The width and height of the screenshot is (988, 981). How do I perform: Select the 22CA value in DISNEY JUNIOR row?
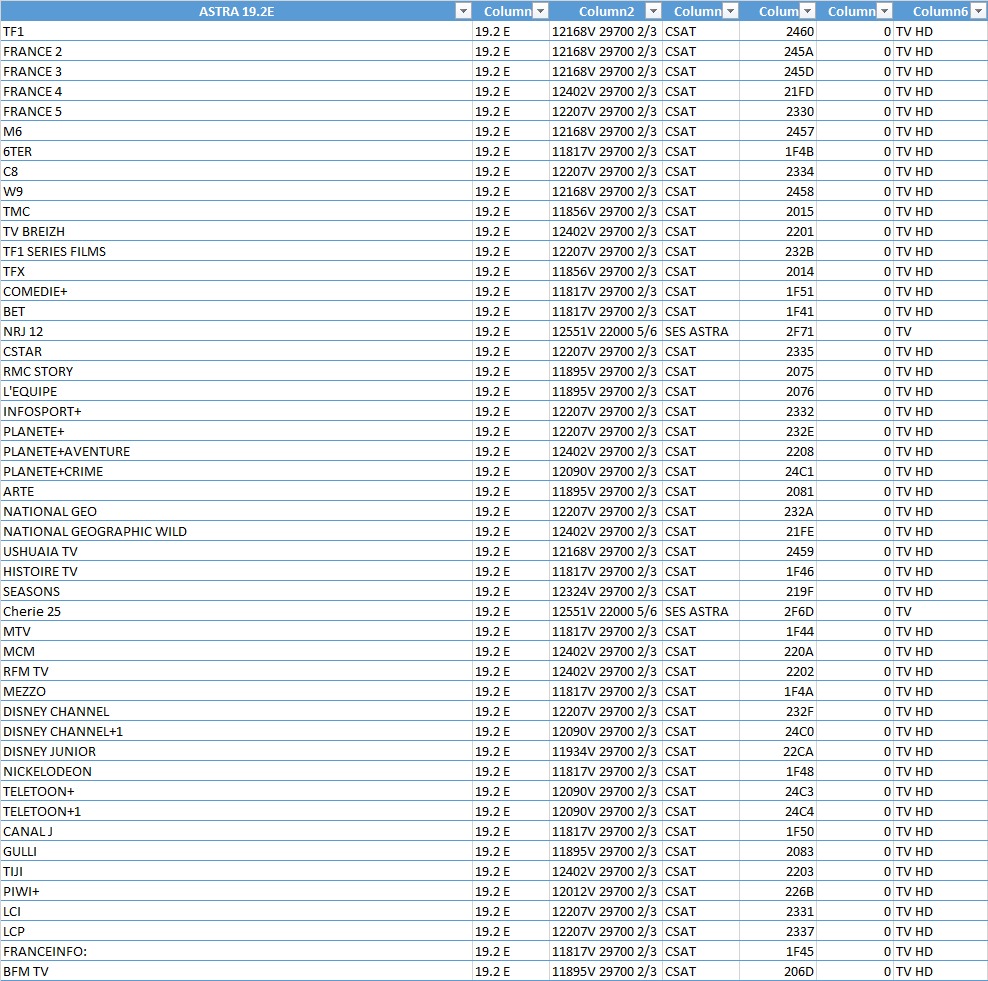pos(778,752)
